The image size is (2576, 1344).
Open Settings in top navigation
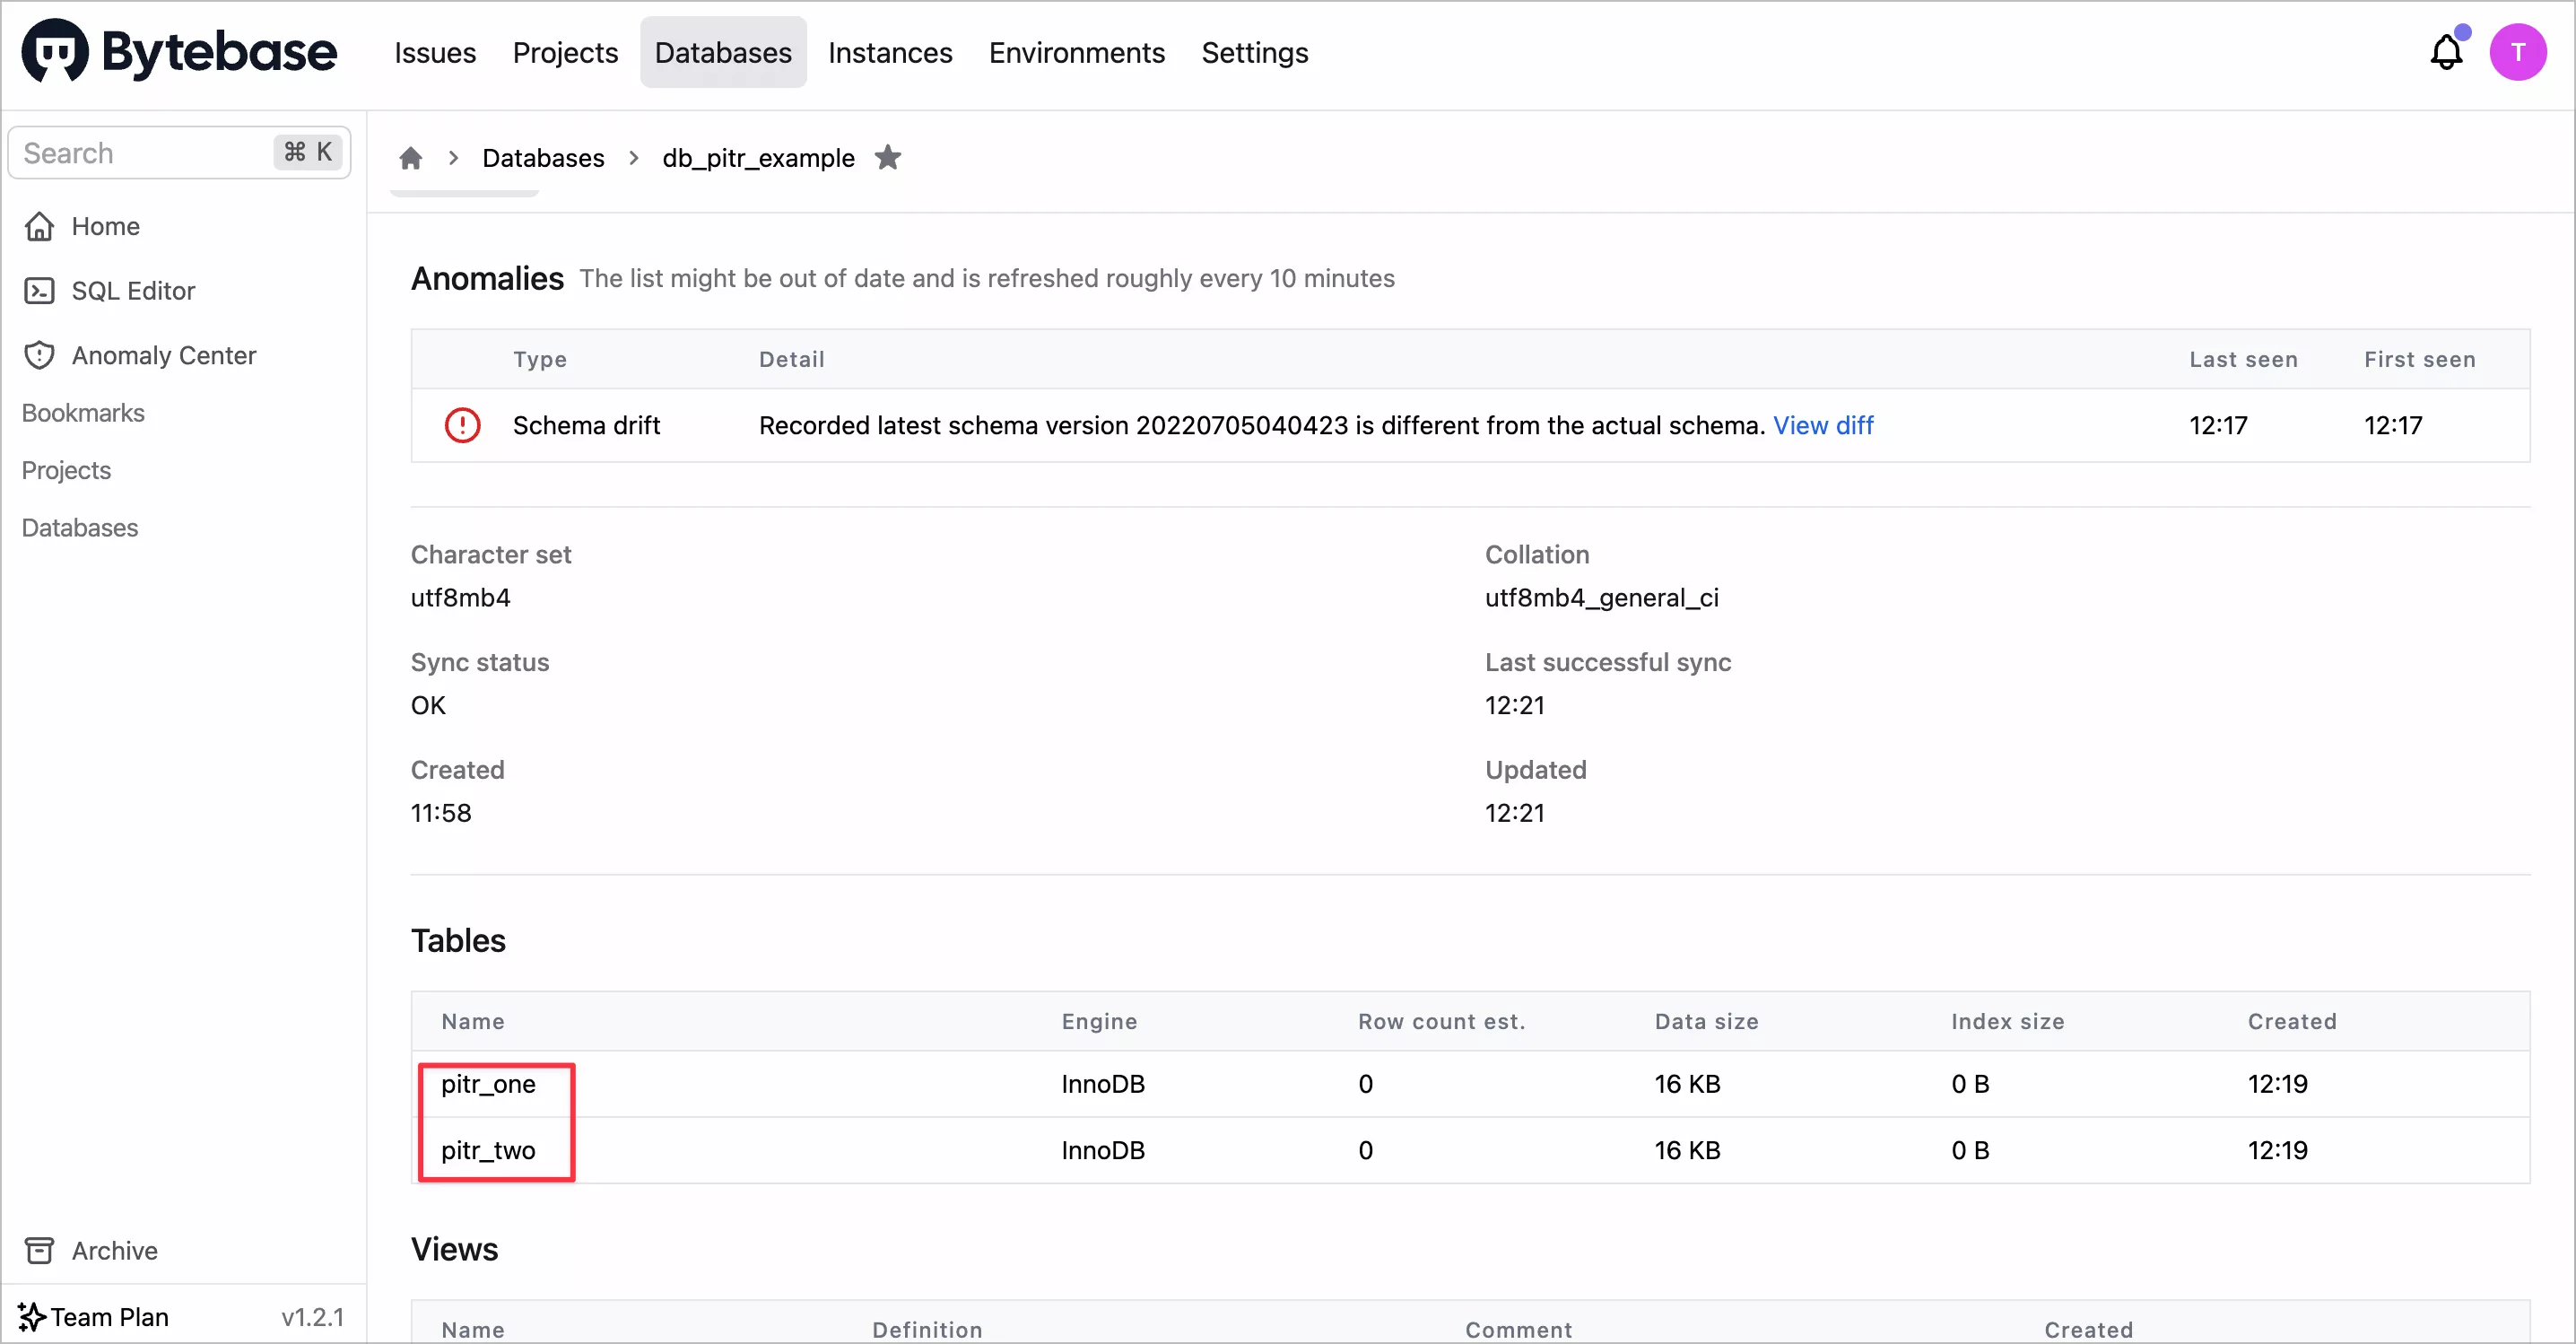pos(1254,52)
